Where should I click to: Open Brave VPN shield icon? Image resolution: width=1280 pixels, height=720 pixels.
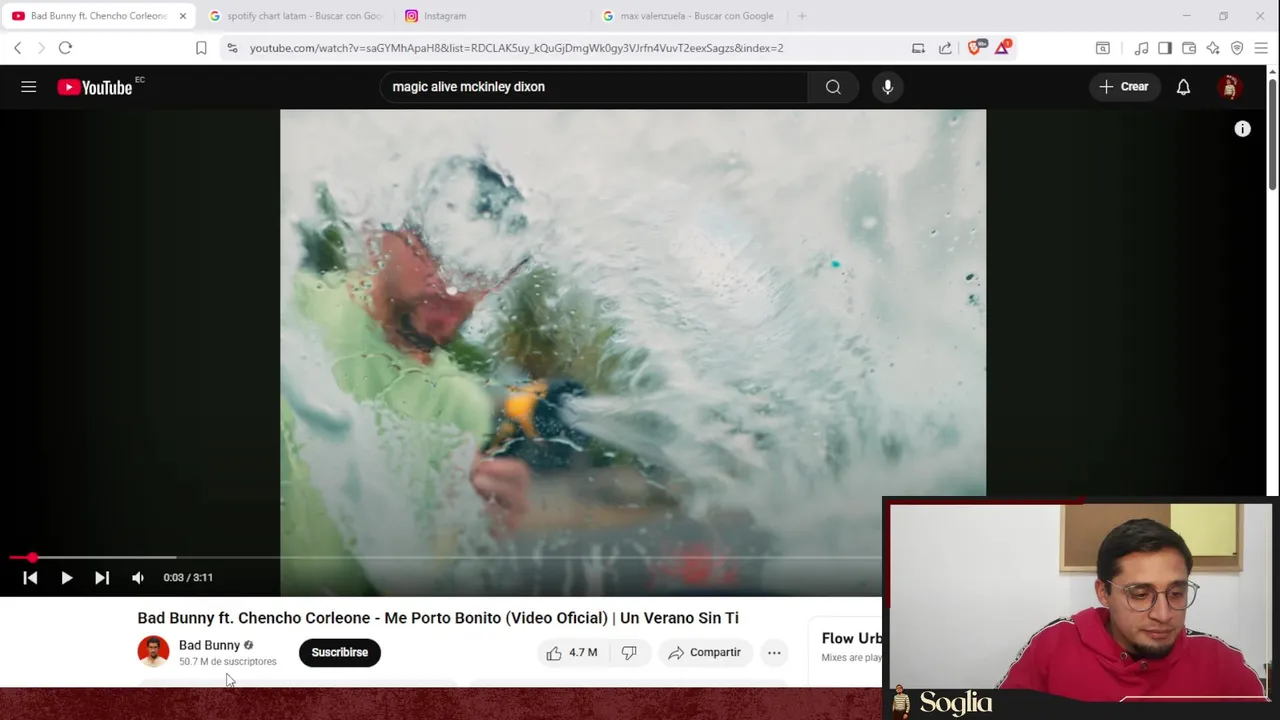click(x=1237, y=48)
